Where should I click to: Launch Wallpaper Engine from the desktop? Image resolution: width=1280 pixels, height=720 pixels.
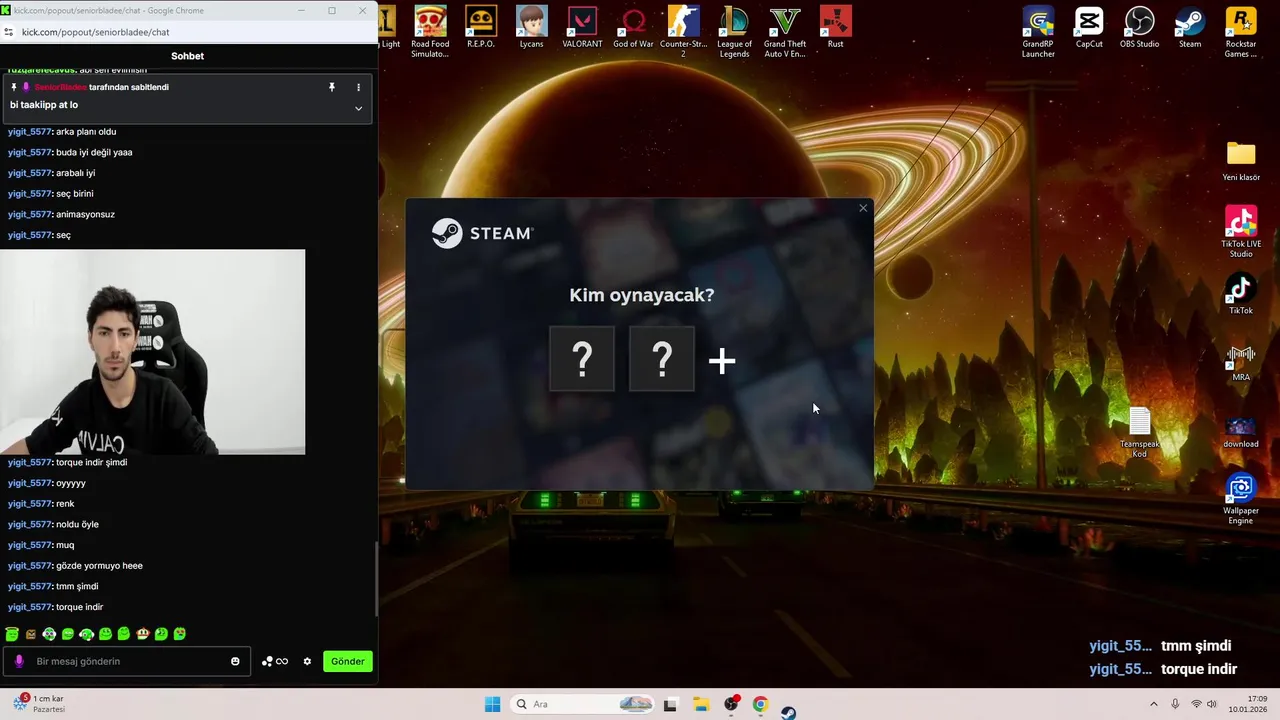pos(1241,498)
